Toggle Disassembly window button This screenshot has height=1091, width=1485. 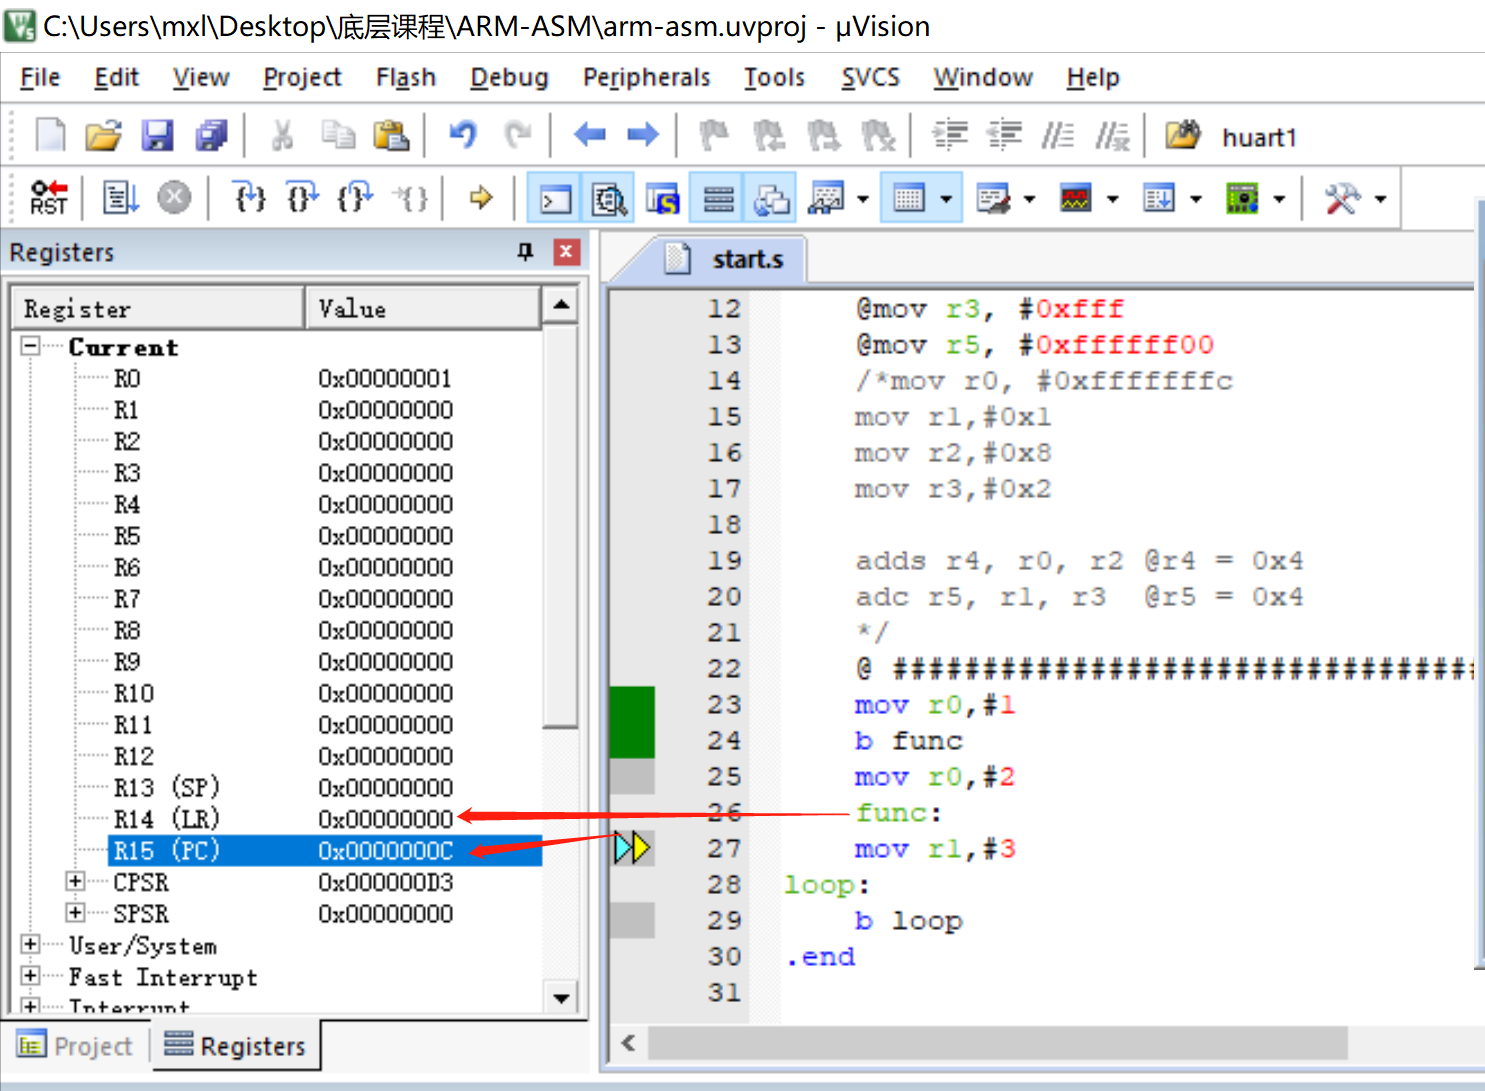(x=609, y=199)
